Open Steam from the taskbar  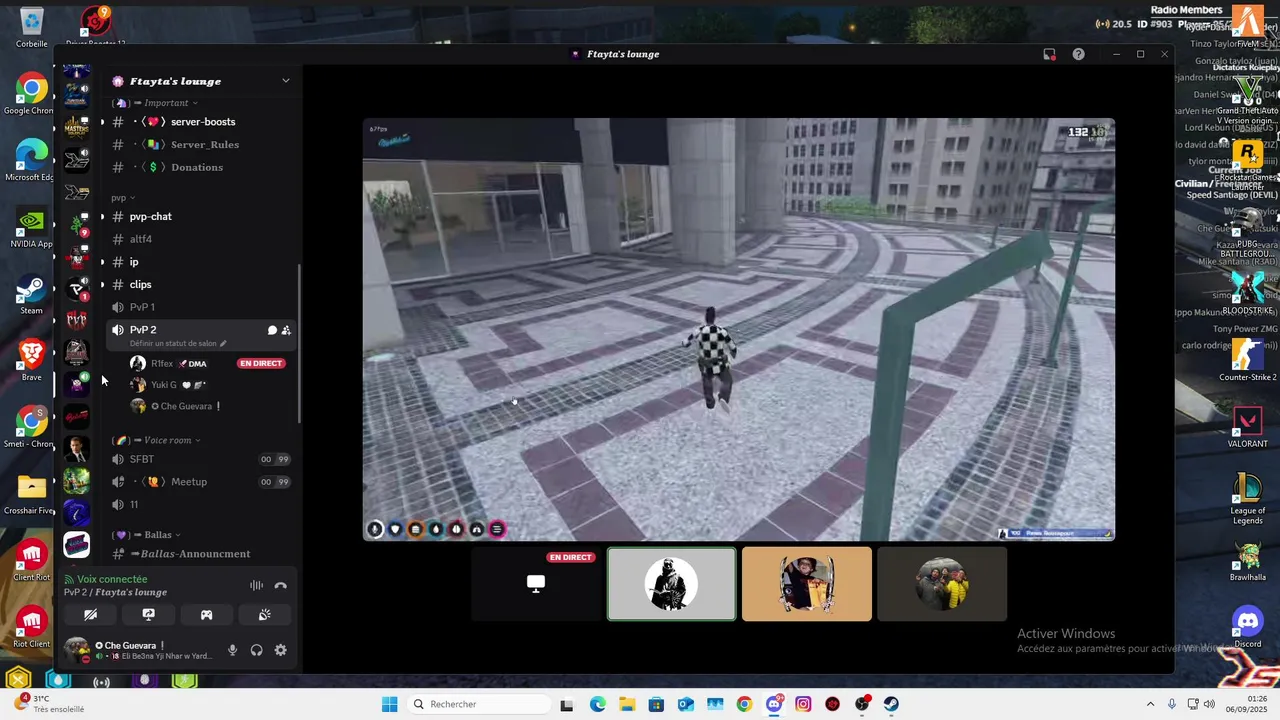pyautogui.click(x=891, y=704)
